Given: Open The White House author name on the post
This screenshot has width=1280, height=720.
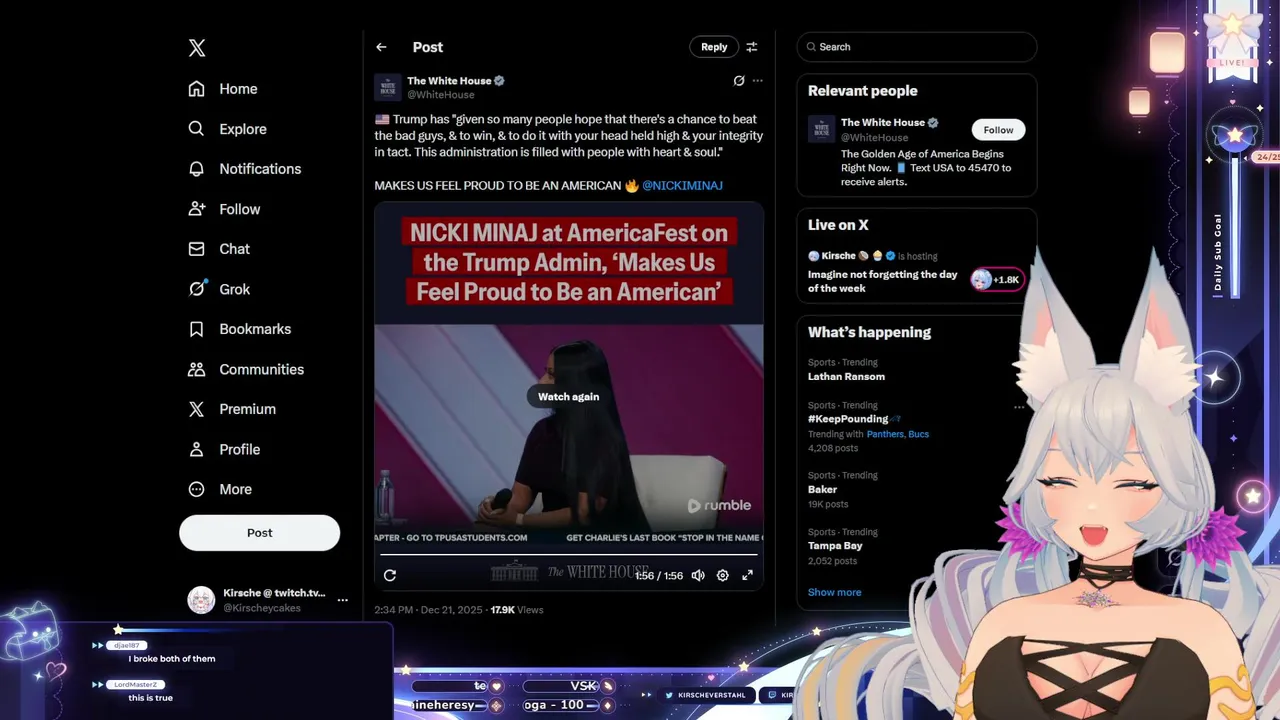Looking at the screenshot, I should tap(448, 81).
